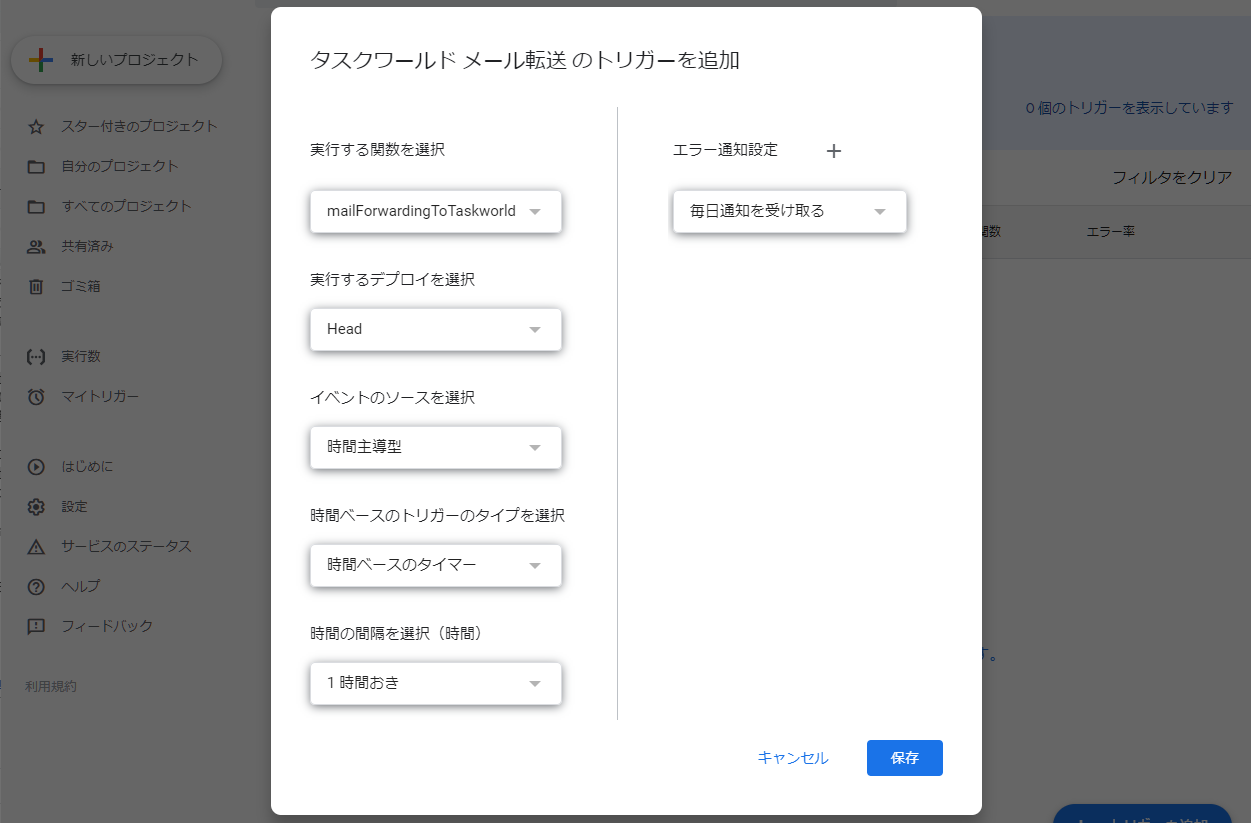This screenshot has height=823, width=1251.
Task: Open すべてのプロジェクト in the sidebar
Action: tap(126, 206)
